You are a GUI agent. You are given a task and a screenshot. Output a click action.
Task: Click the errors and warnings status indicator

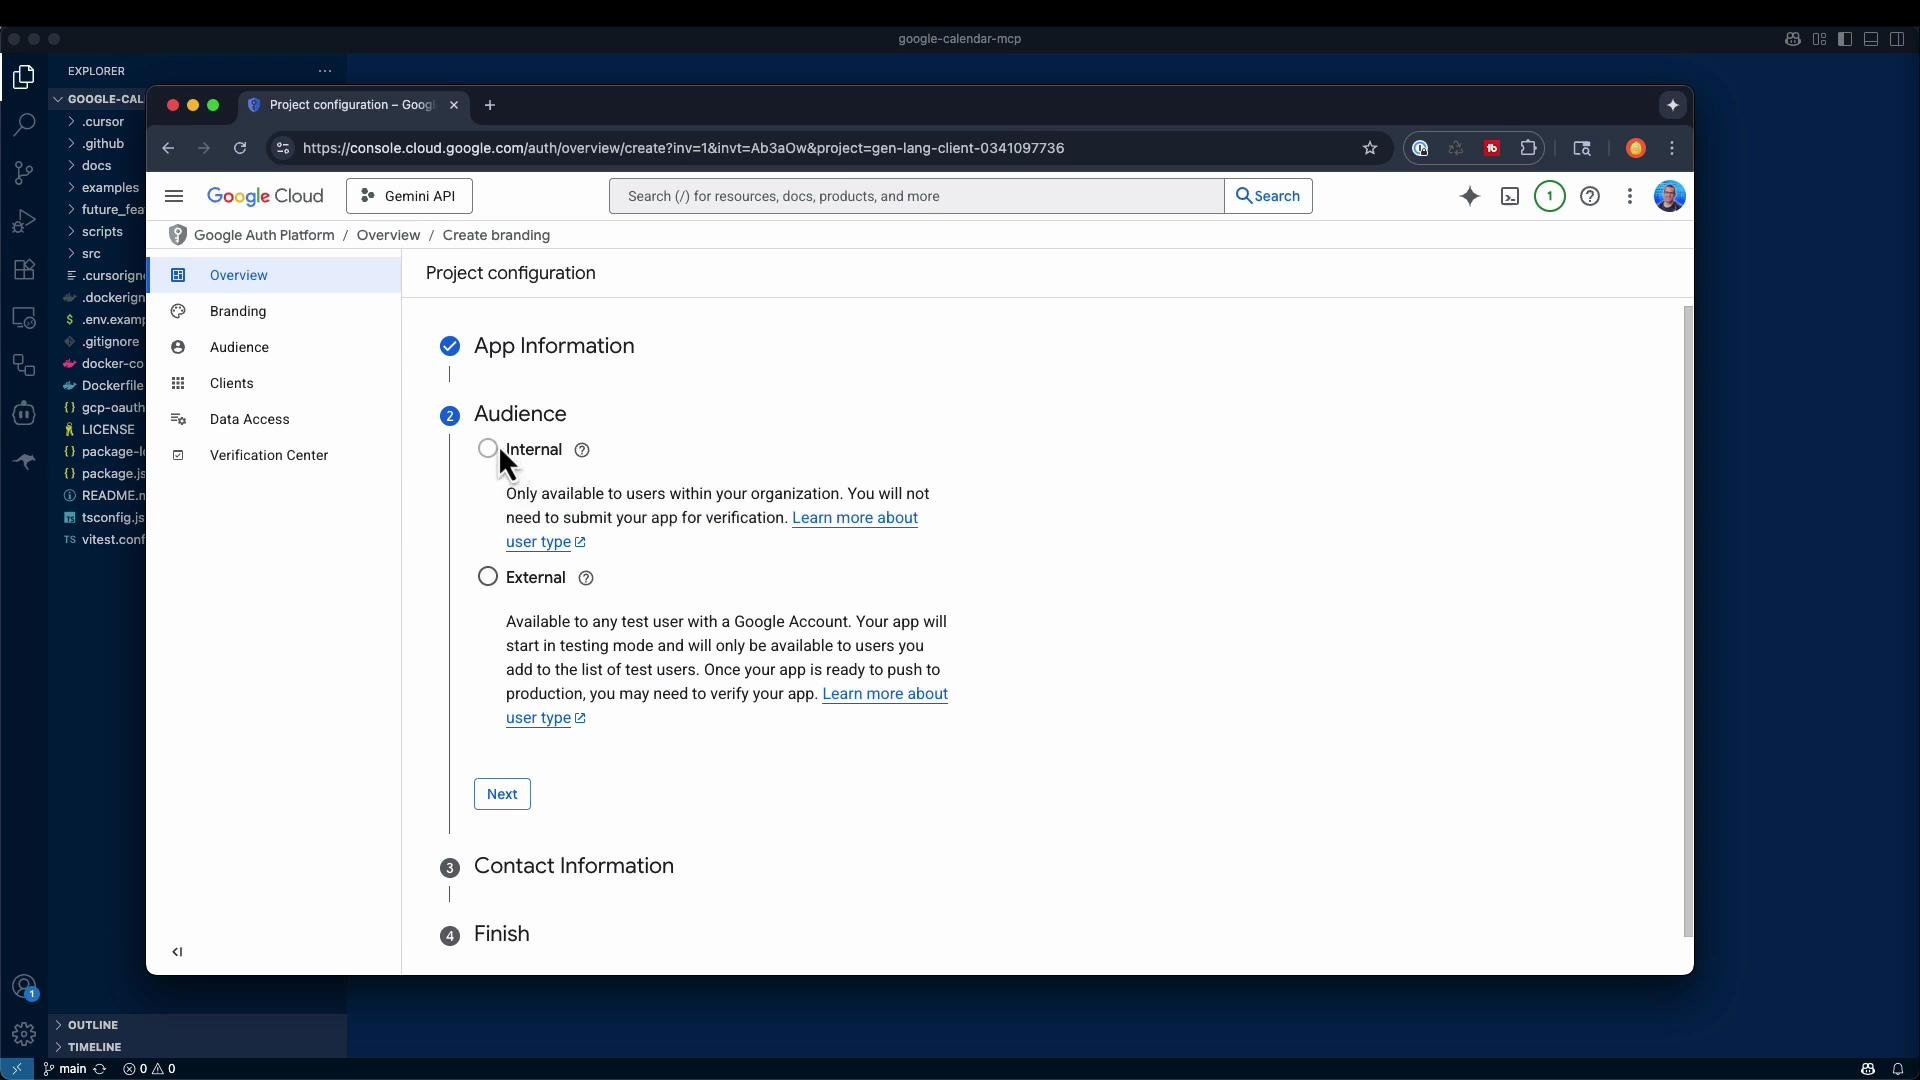149,1069
